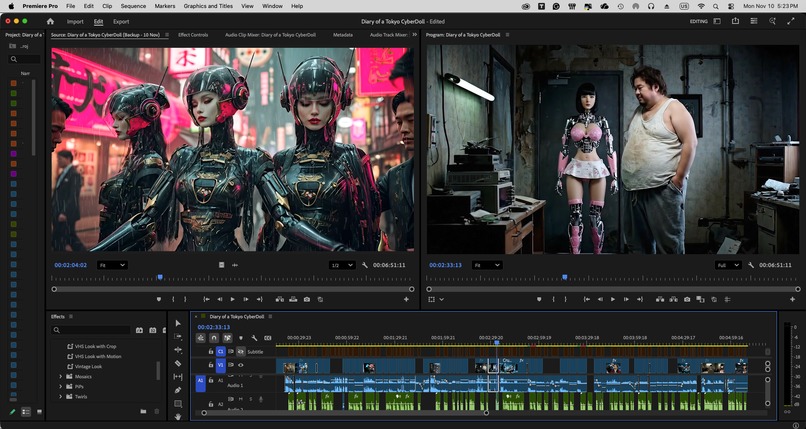Click Extract button in Program monitor

[674, 299]
